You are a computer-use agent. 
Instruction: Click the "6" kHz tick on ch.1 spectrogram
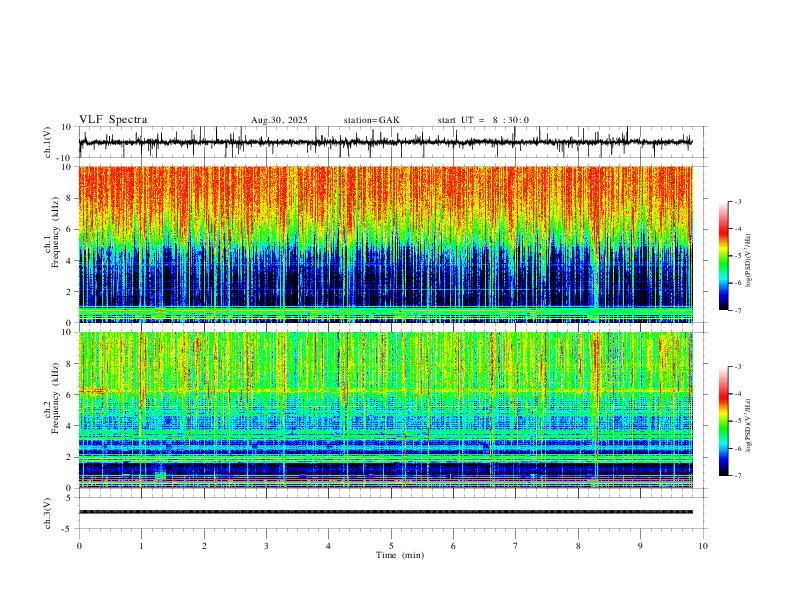[x=70, y=229]
